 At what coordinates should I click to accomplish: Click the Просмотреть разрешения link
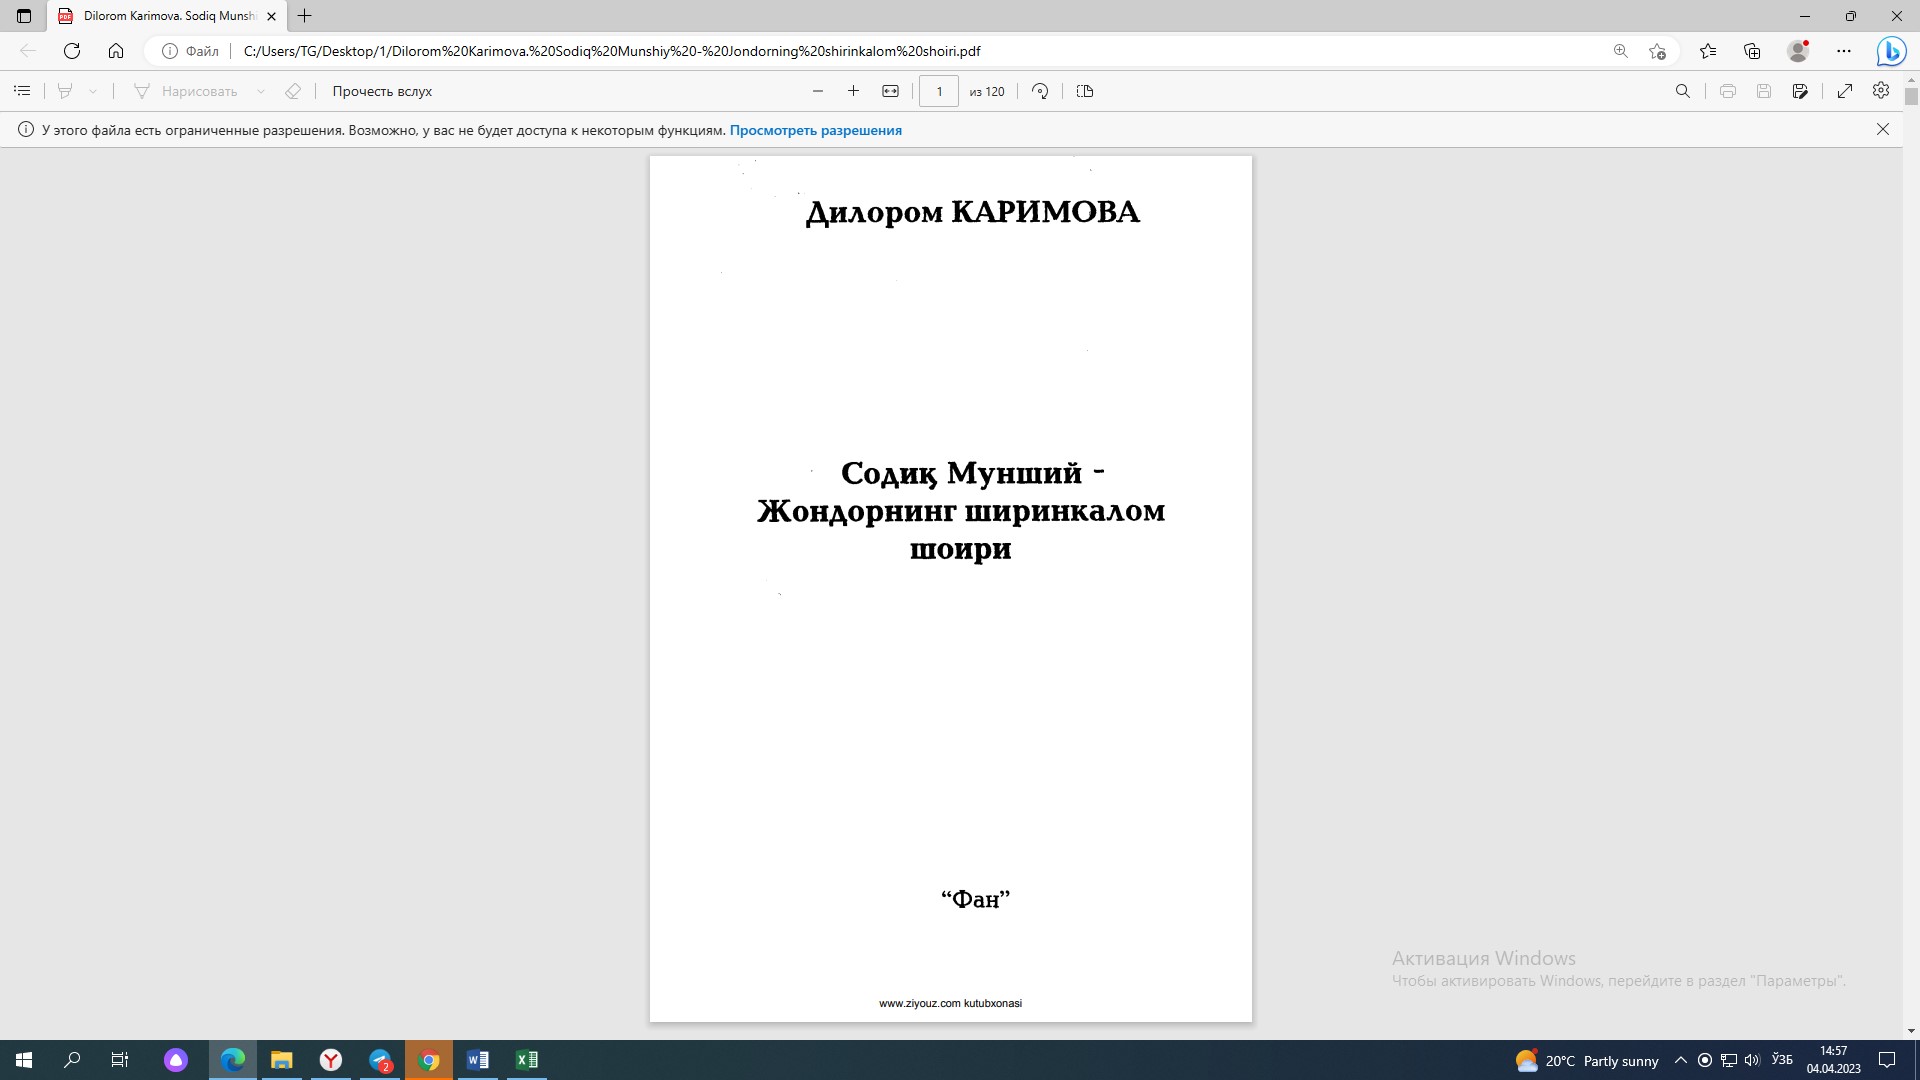click(815, 130)
